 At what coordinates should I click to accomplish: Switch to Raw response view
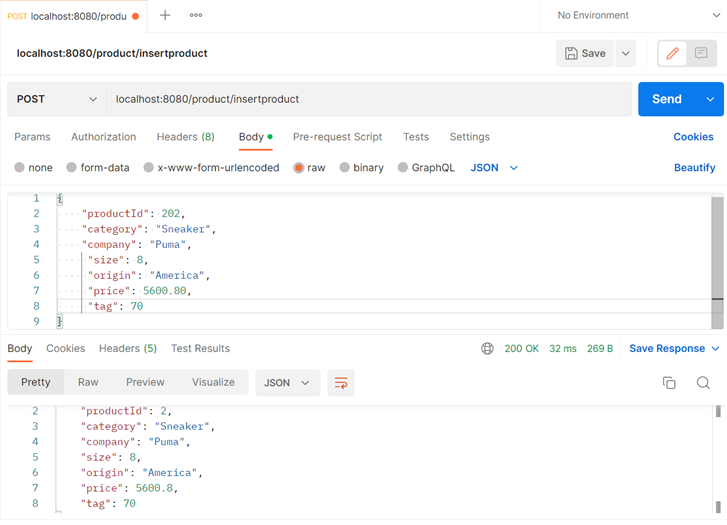pos(88,382)
